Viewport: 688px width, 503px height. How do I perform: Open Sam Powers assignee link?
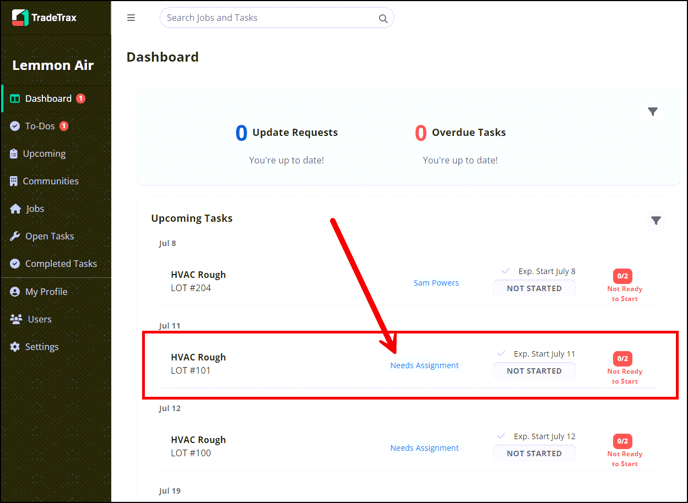pos(436,283)
